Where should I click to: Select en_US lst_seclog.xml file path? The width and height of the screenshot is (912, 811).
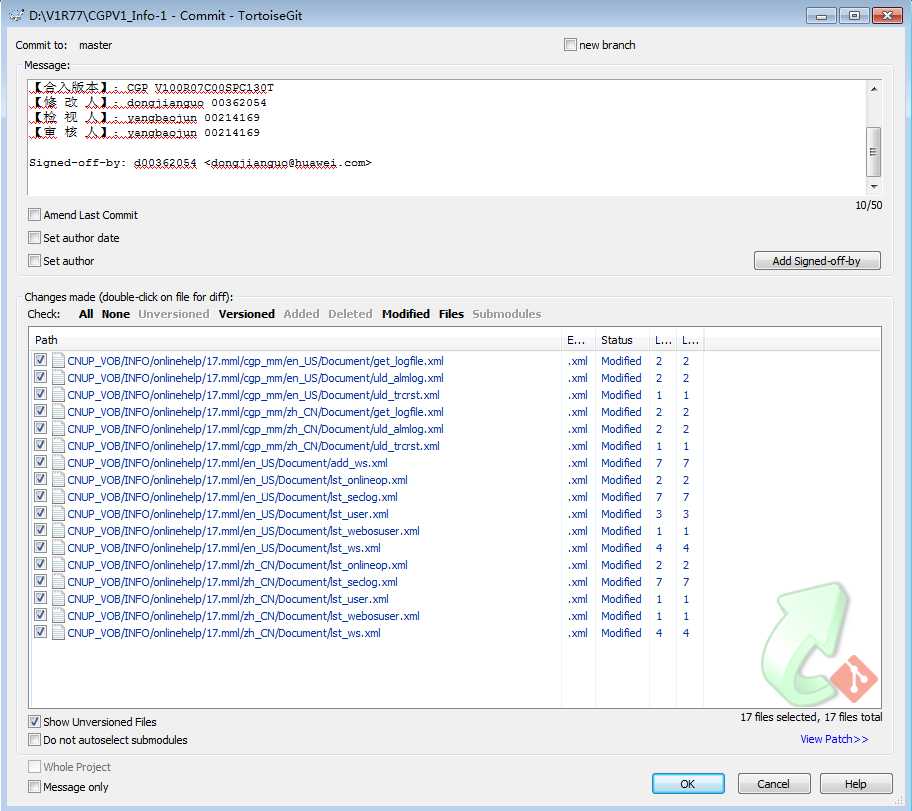click(233, 497)
